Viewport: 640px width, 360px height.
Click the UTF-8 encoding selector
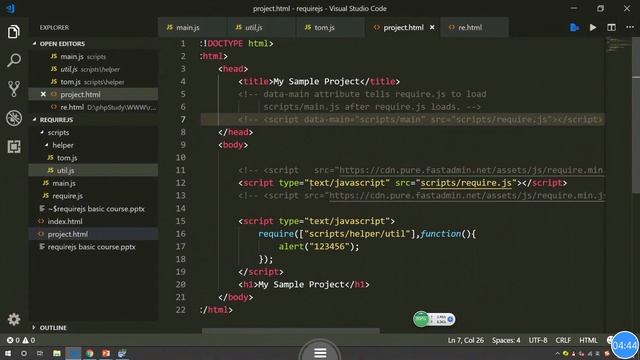coord(538,340)
